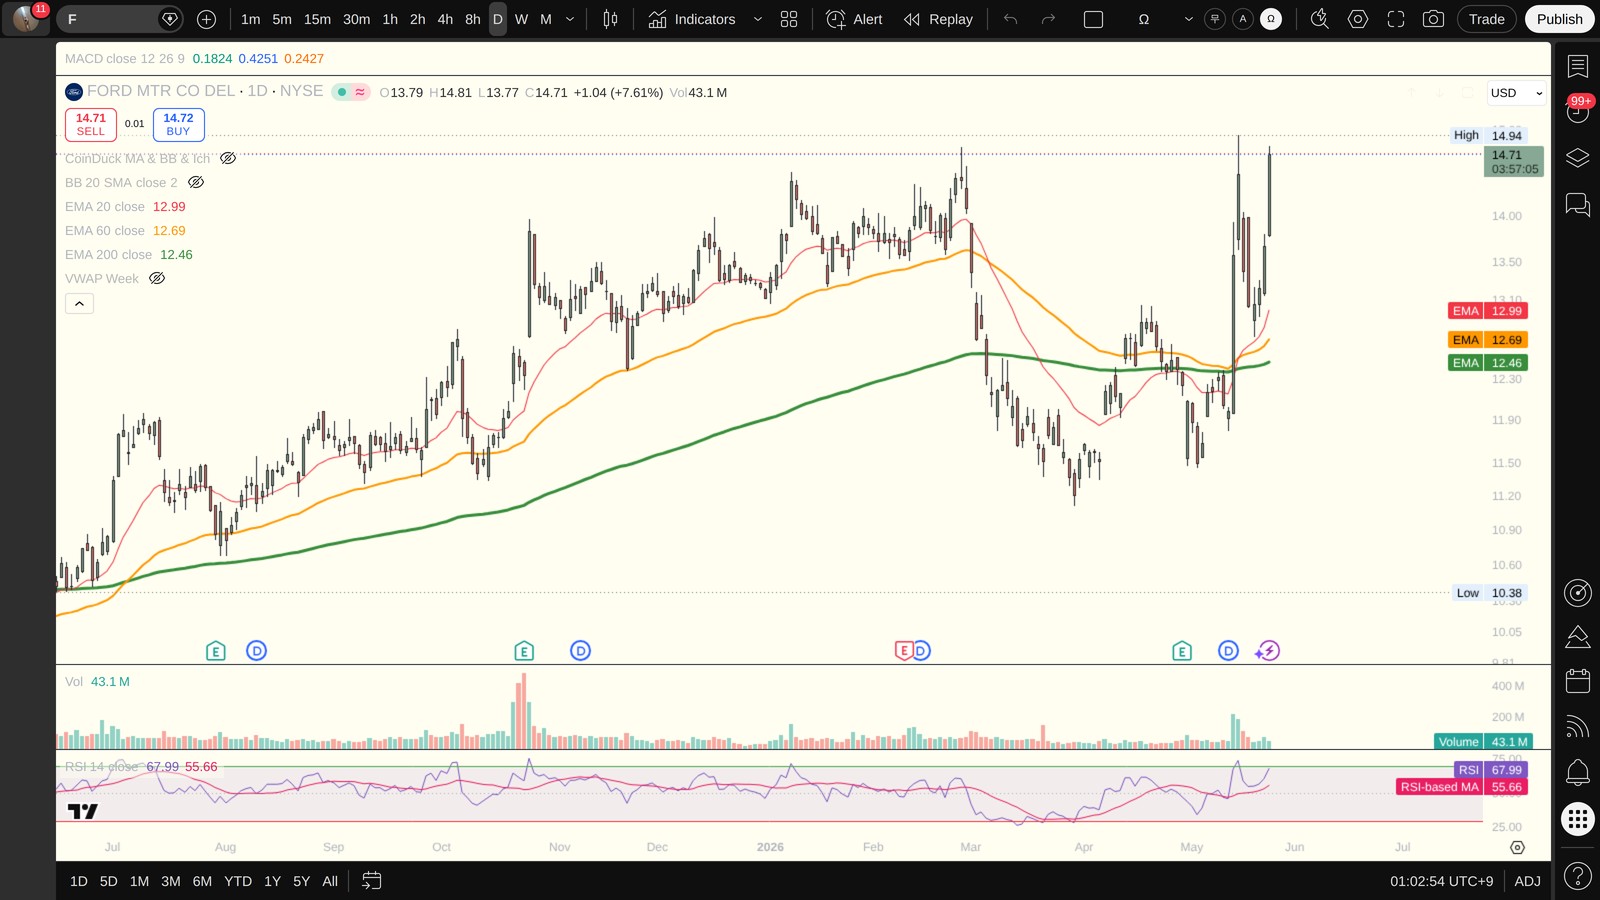Click the 14.71 SELL button
This screenshot has width=1600, height=900.
(x=91, y=124)
